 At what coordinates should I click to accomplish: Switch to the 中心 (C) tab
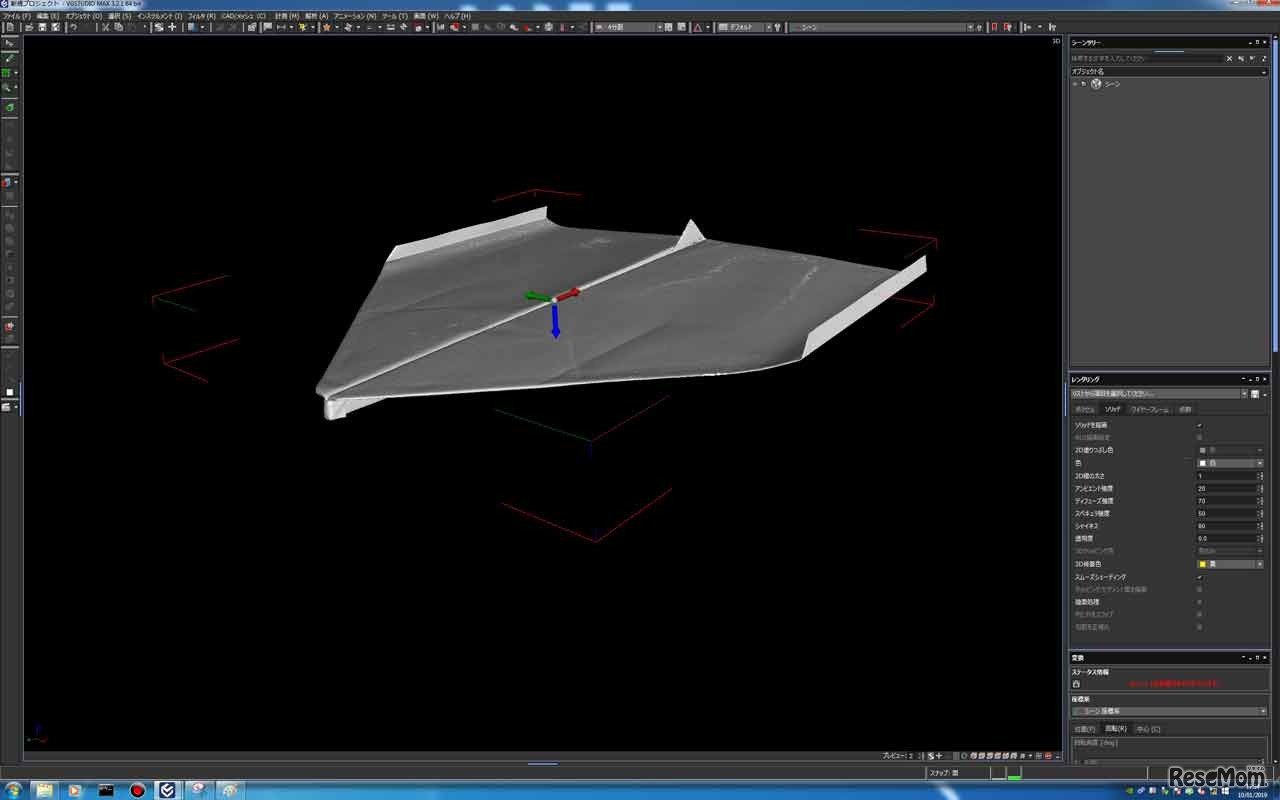pos(1148,729)
